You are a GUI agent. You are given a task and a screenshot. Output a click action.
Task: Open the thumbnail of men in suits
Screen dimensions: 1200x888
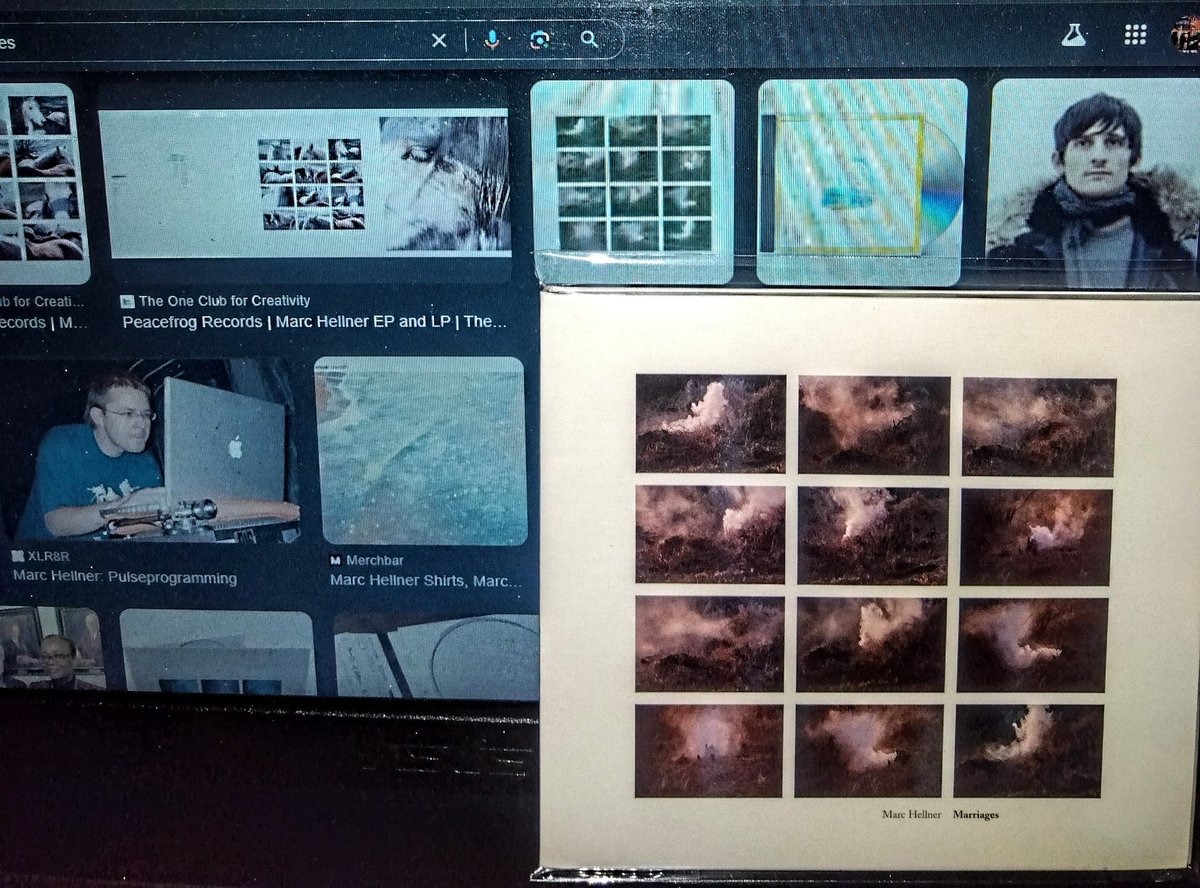click(x=50, y=648)
